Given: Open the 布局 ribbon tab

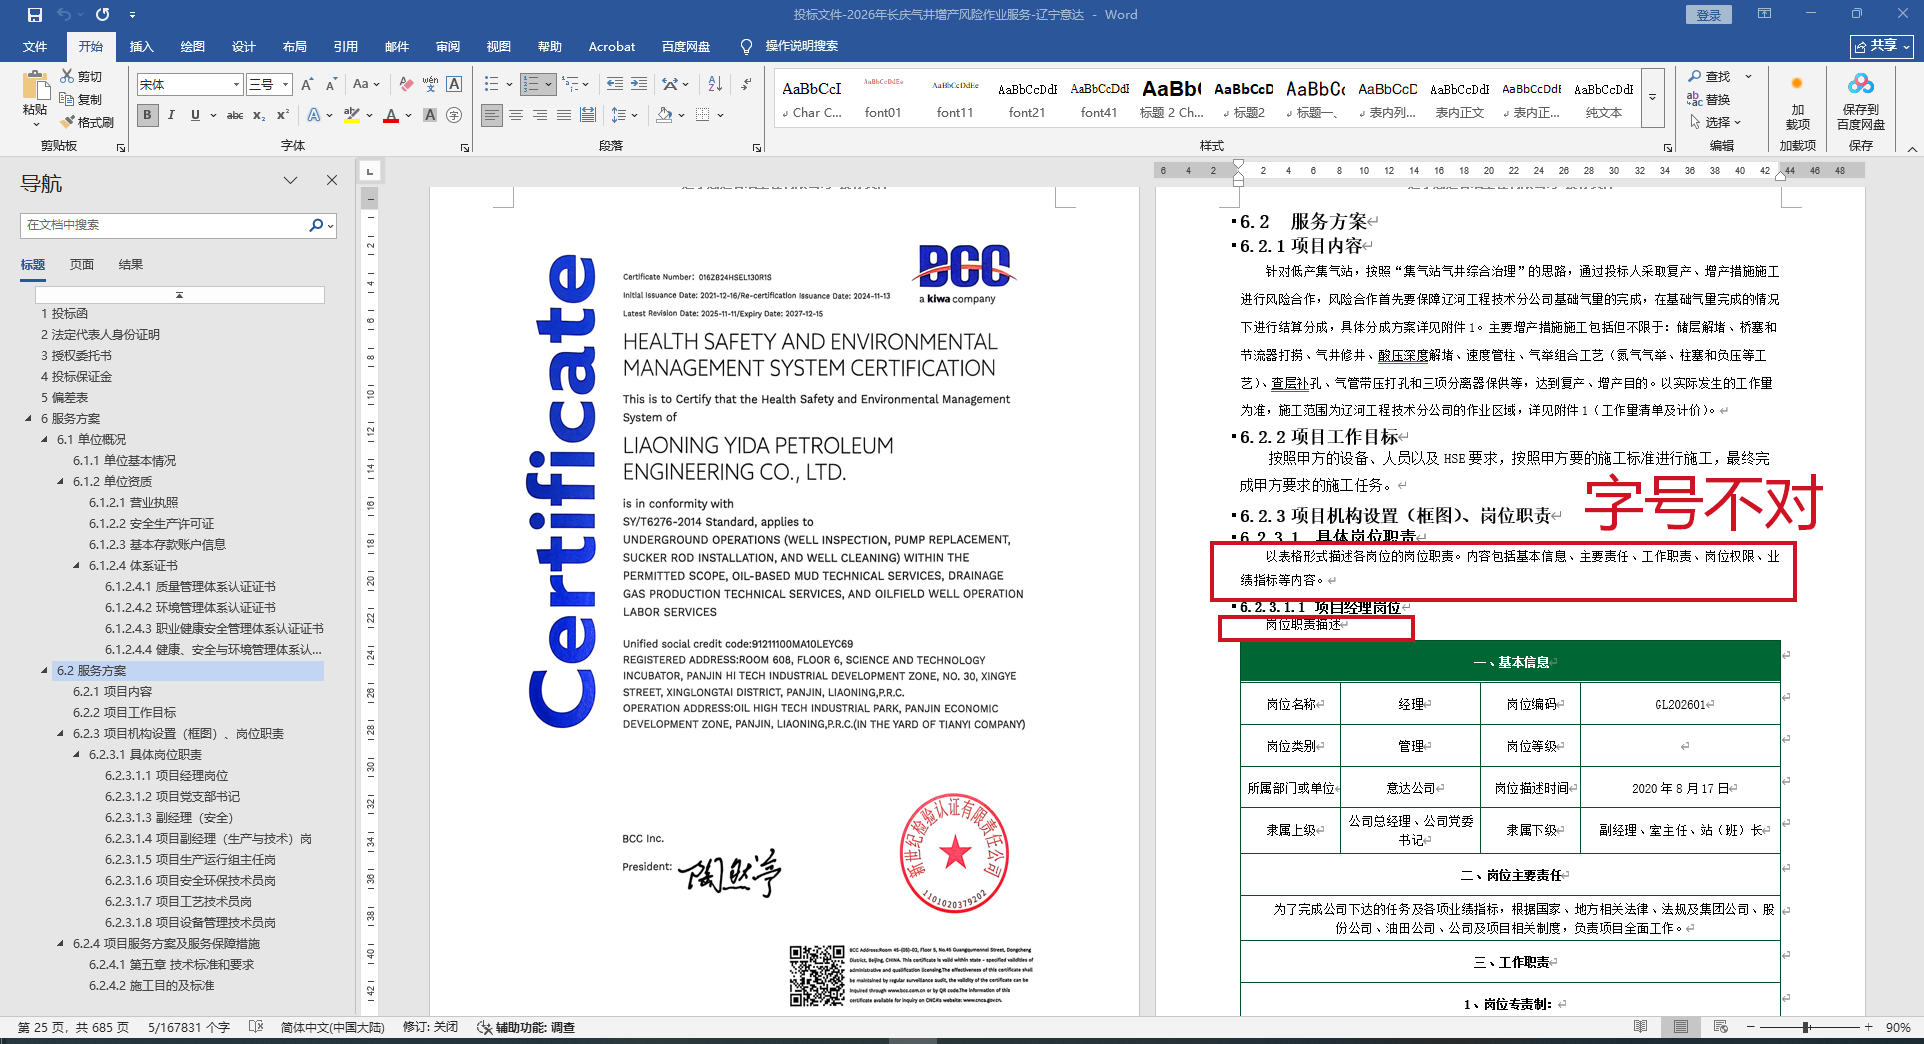Looking at the screenshot, I should pos(295,46).
